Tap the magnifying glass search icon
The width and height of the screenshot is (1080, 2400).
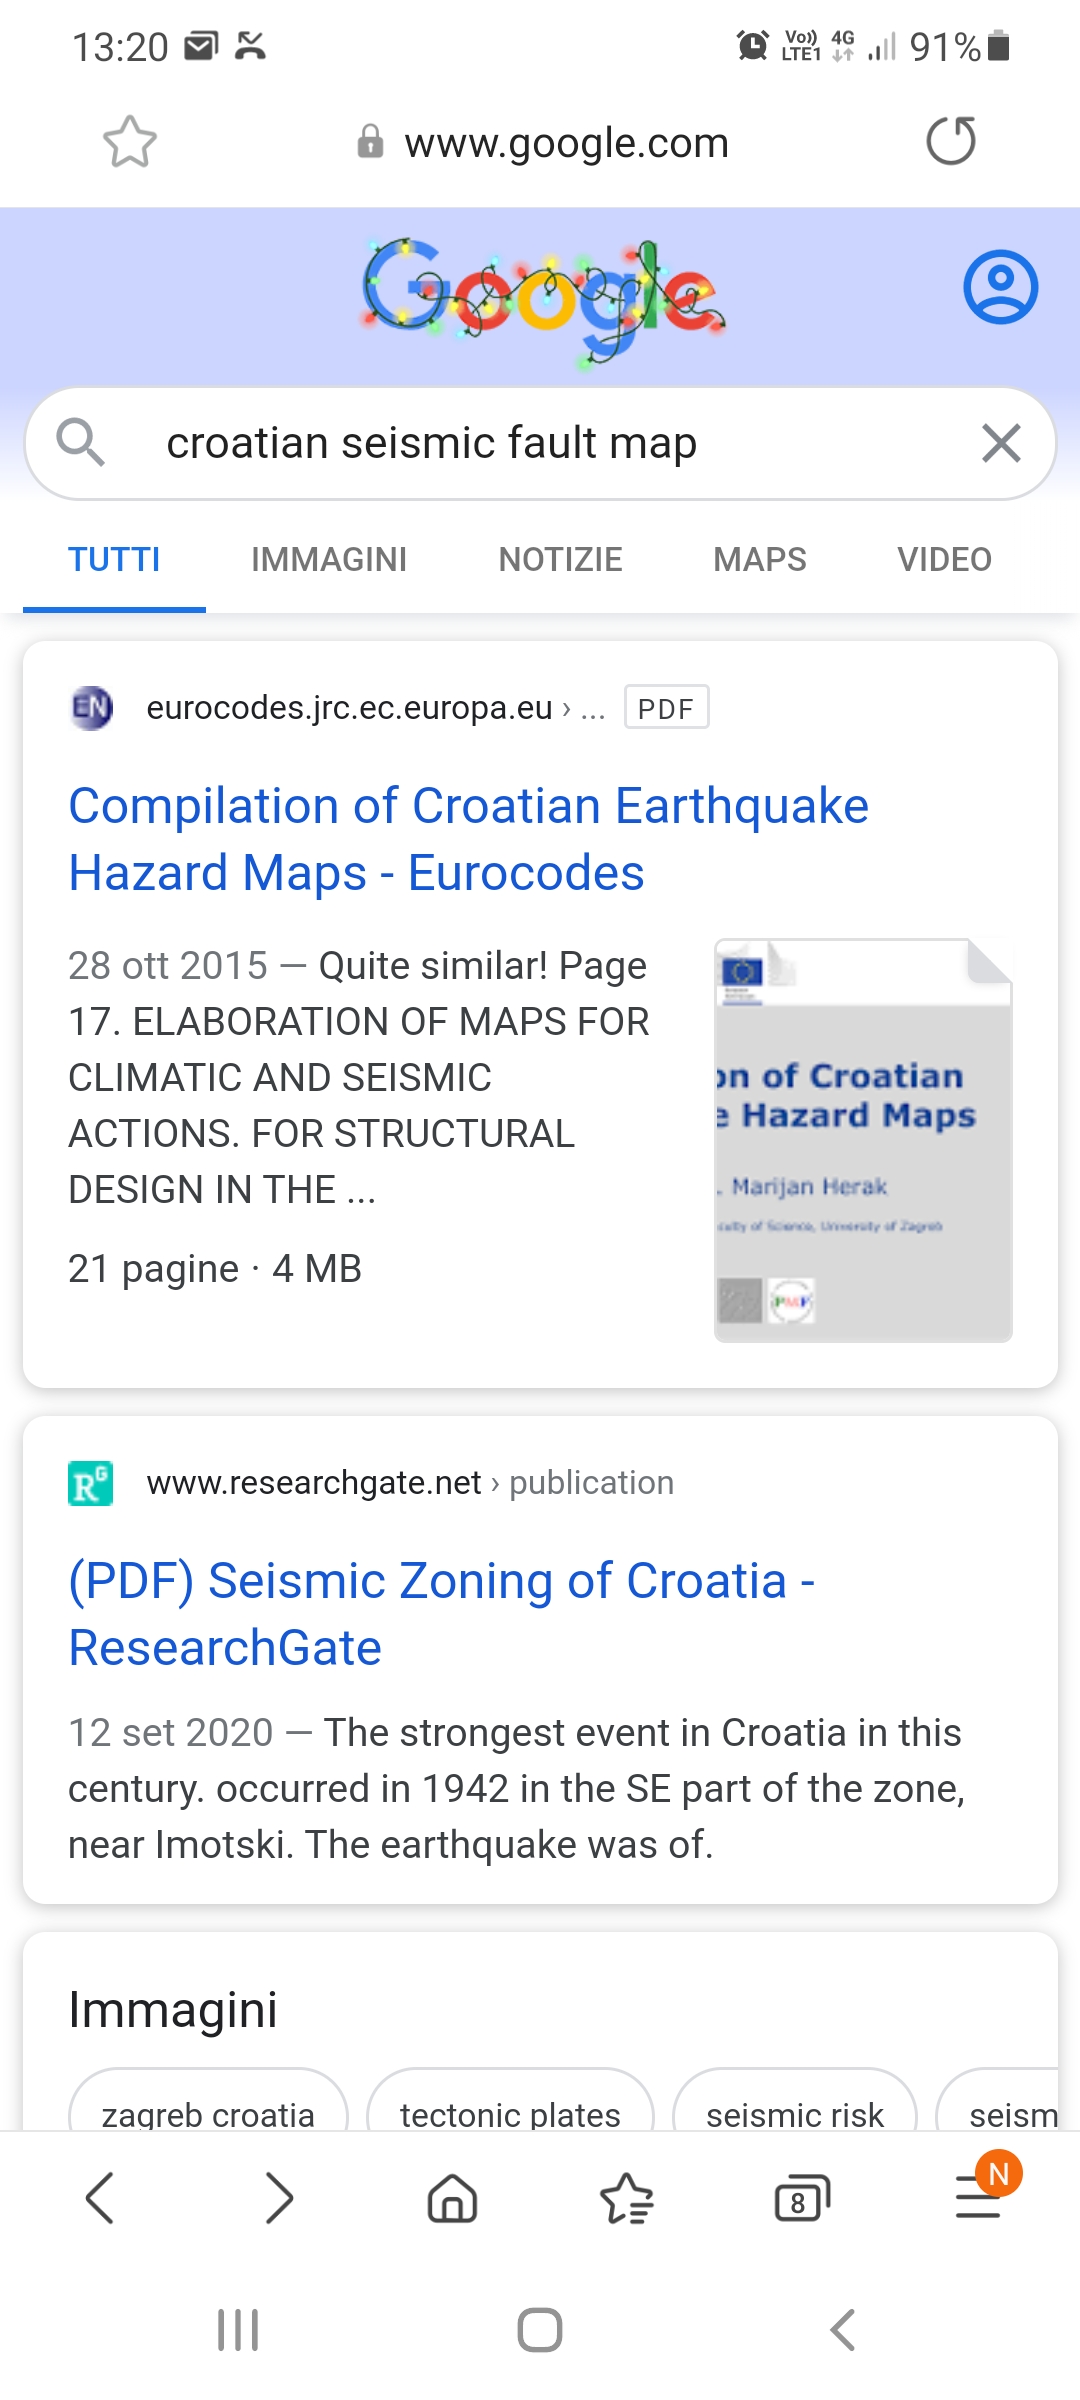click(80, 443)
